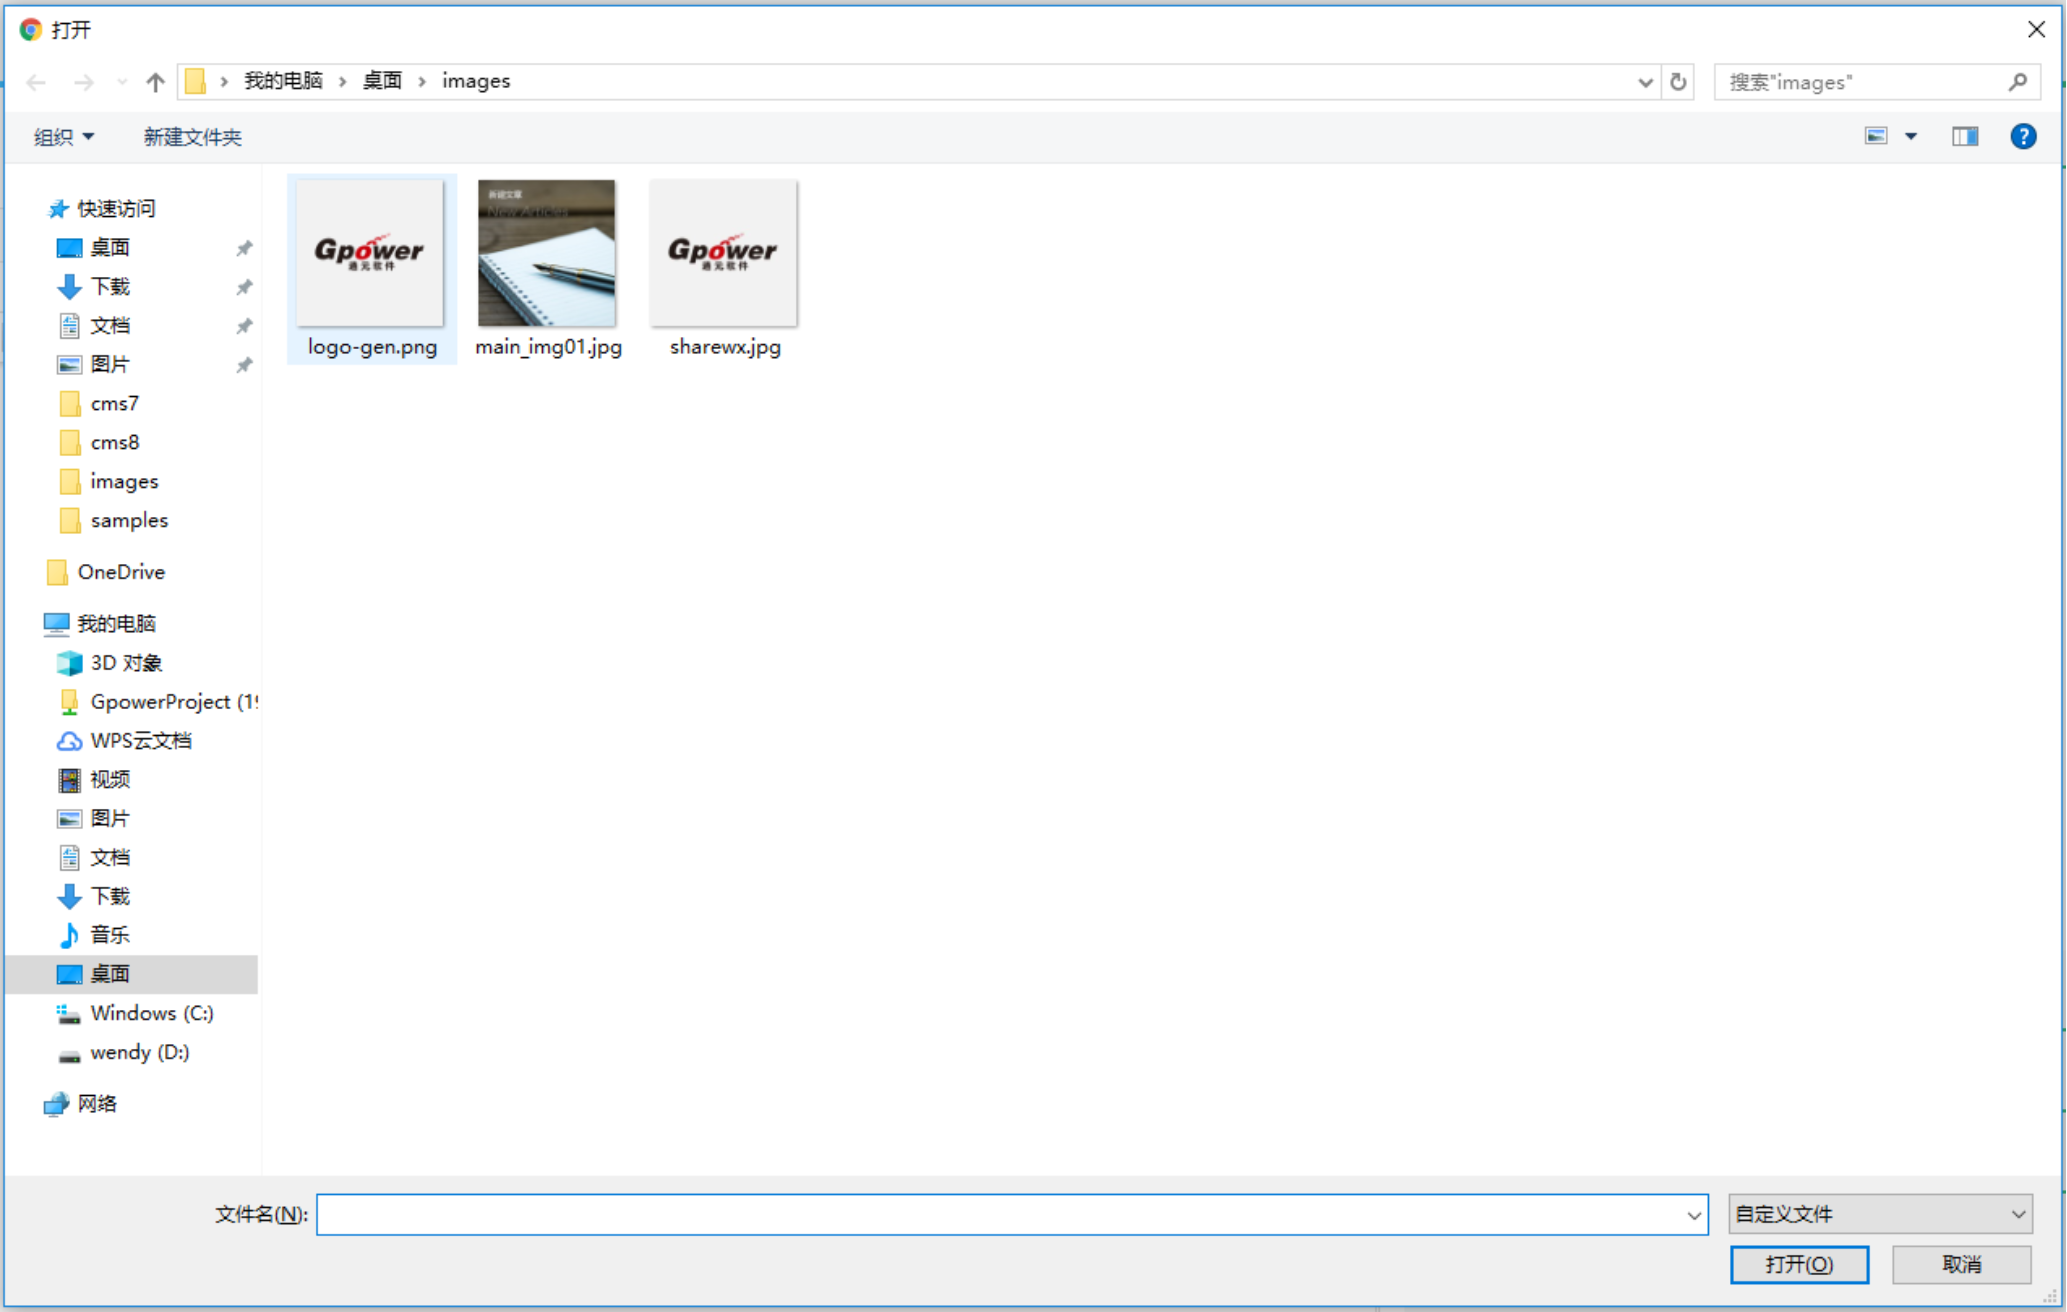
Task: Expand address bar path history dropdown
Action: 1644,82
